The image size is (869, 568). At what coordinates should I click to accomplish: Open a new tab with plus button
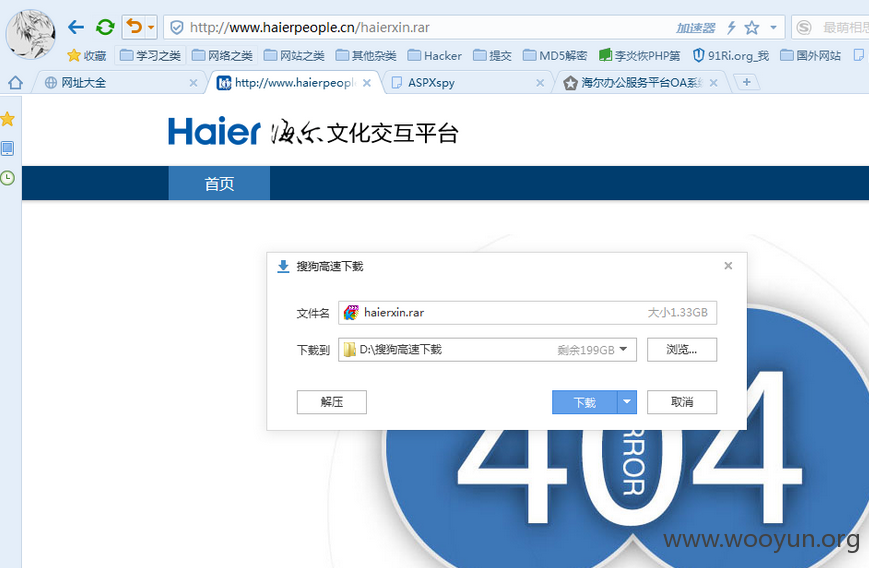[x=747, y=82]
